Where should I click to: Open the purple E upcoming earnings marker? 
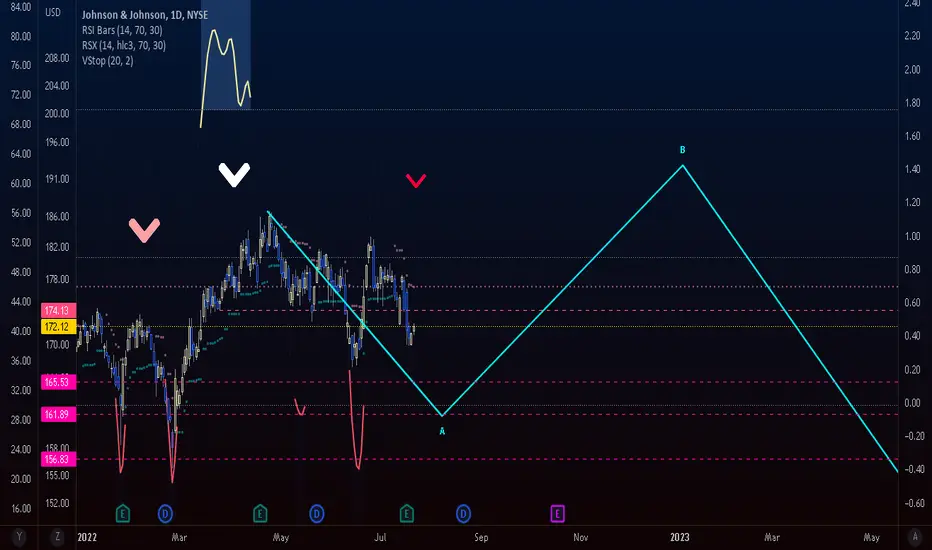(558, 513)
